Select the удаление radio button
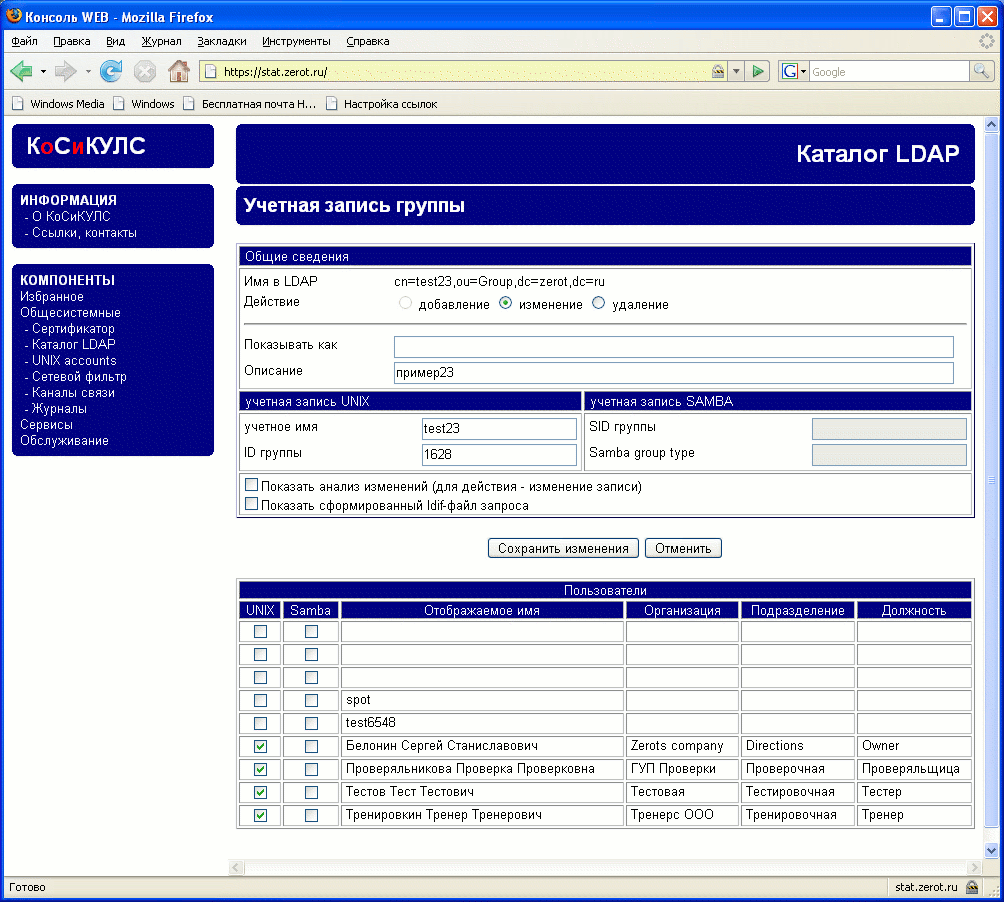1004x902 pixels. pos(599,303)
